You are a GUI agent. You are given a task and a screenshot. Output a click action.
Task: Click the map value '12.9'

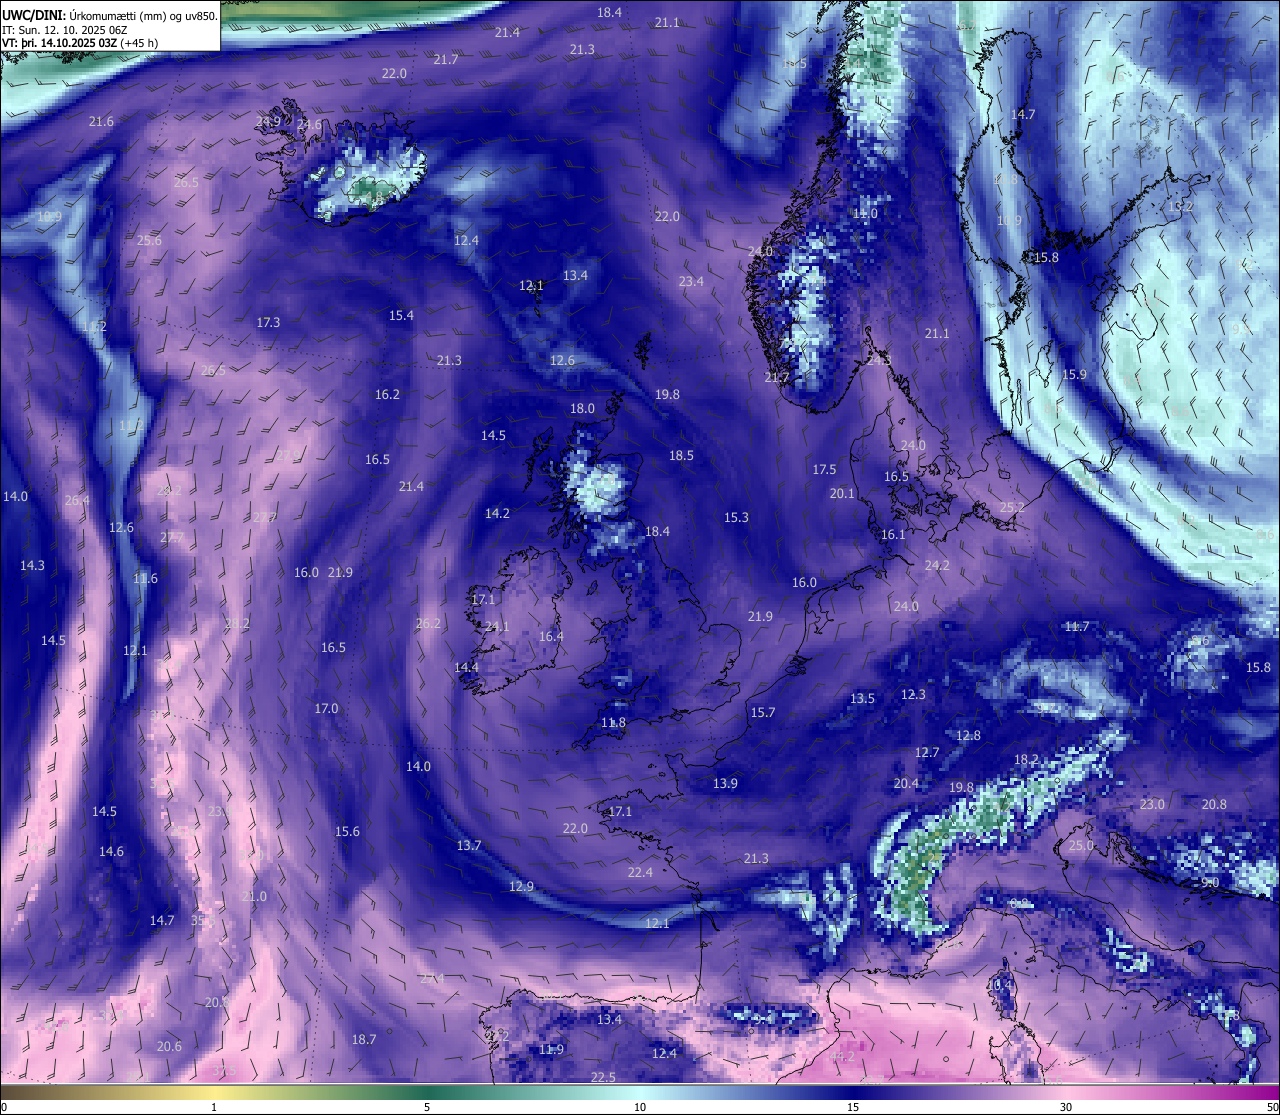coord(521,887)
